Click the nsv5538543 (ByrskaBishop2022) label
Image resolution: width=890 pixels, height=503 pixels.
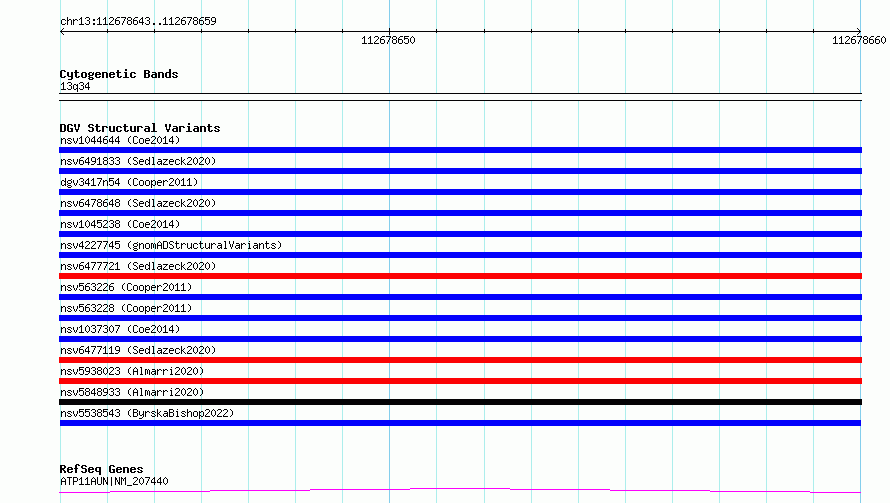tap(147, 413)
